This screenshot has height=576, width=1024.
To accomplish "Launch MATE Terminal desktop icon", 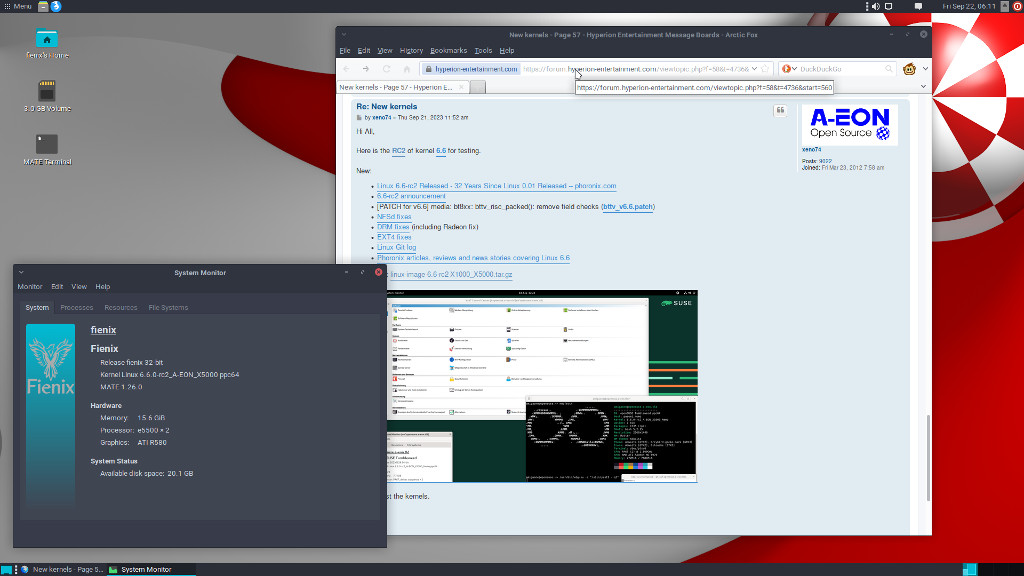I will point(46,149).
